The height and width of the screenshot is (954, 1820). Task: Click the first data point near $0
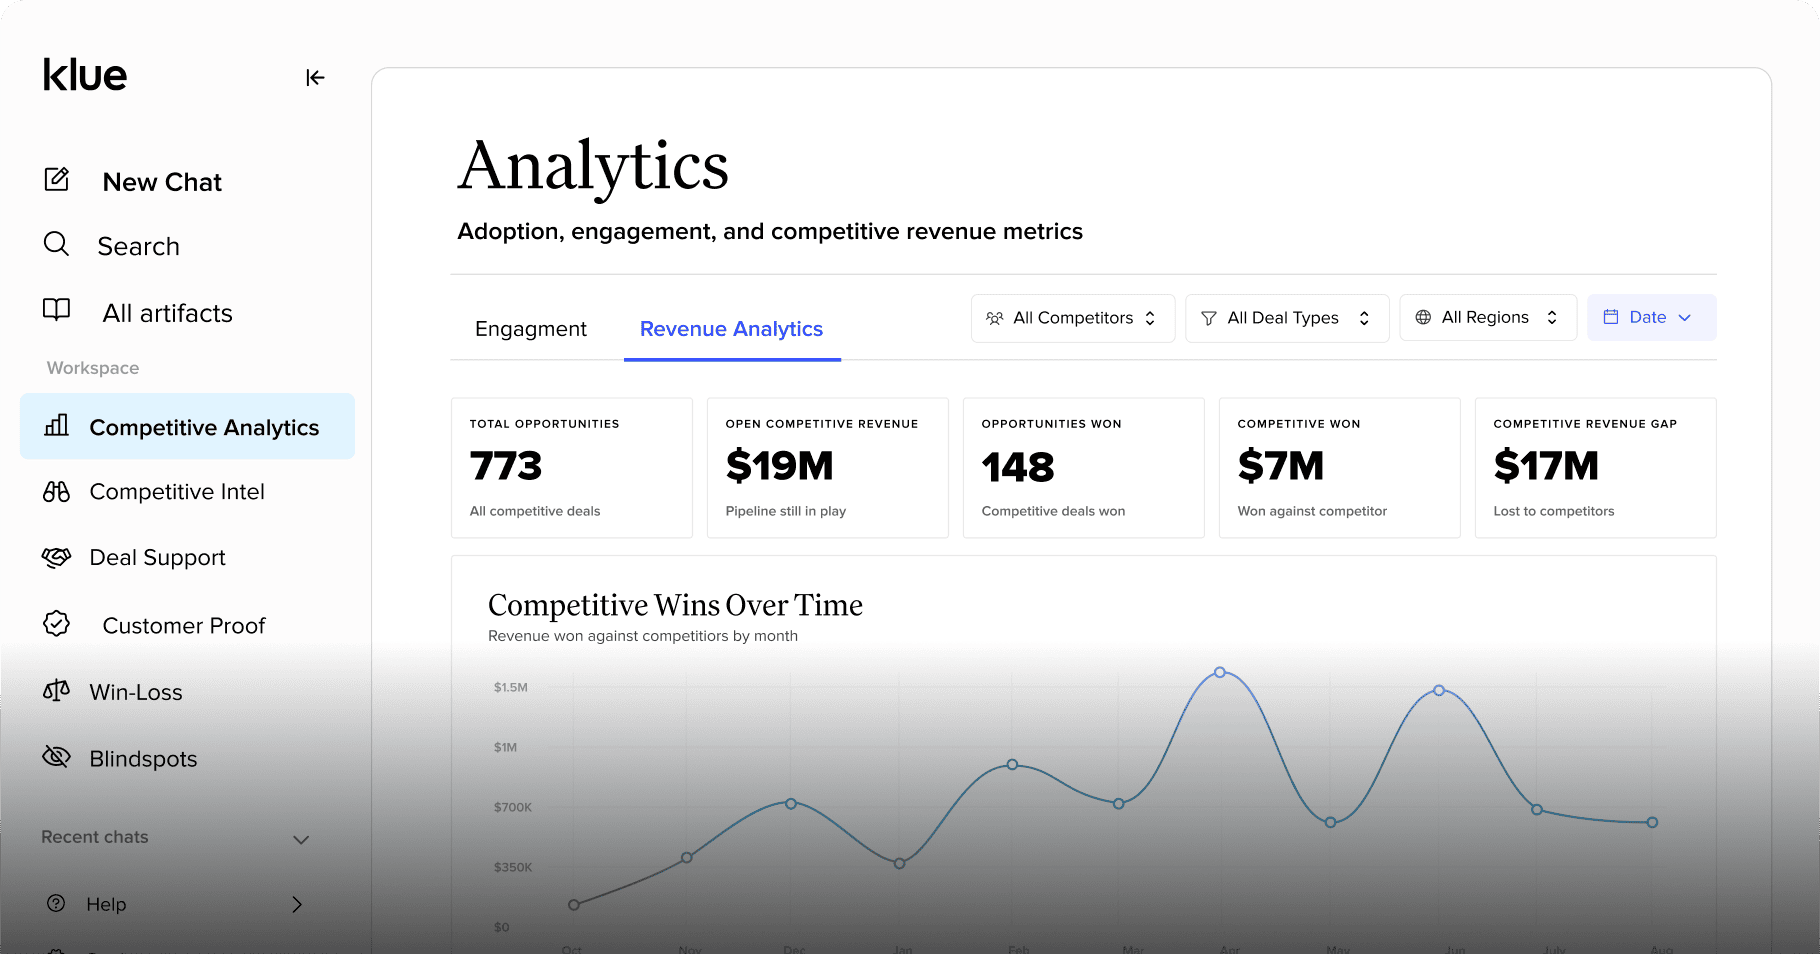click(574, 905)
